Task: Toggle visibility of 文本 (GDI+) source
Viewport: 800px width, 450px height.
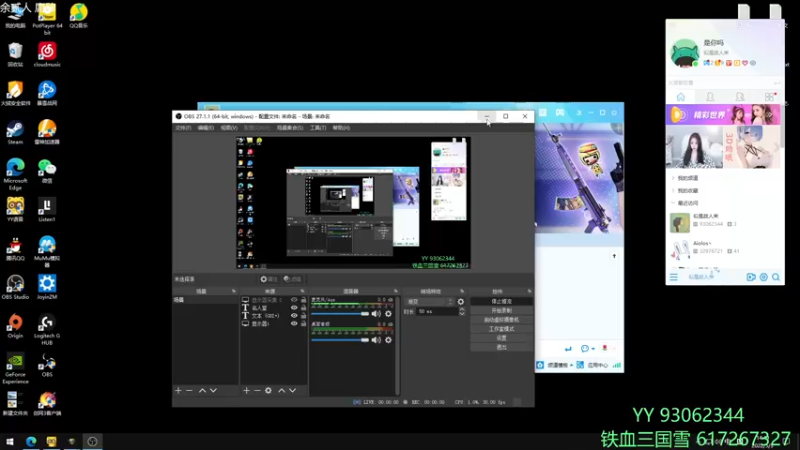Action: (x=294, y=315)
